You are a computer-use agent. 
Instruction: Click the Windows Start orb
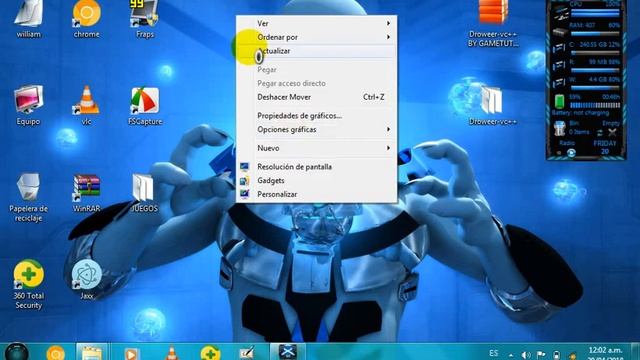[16, 352]
